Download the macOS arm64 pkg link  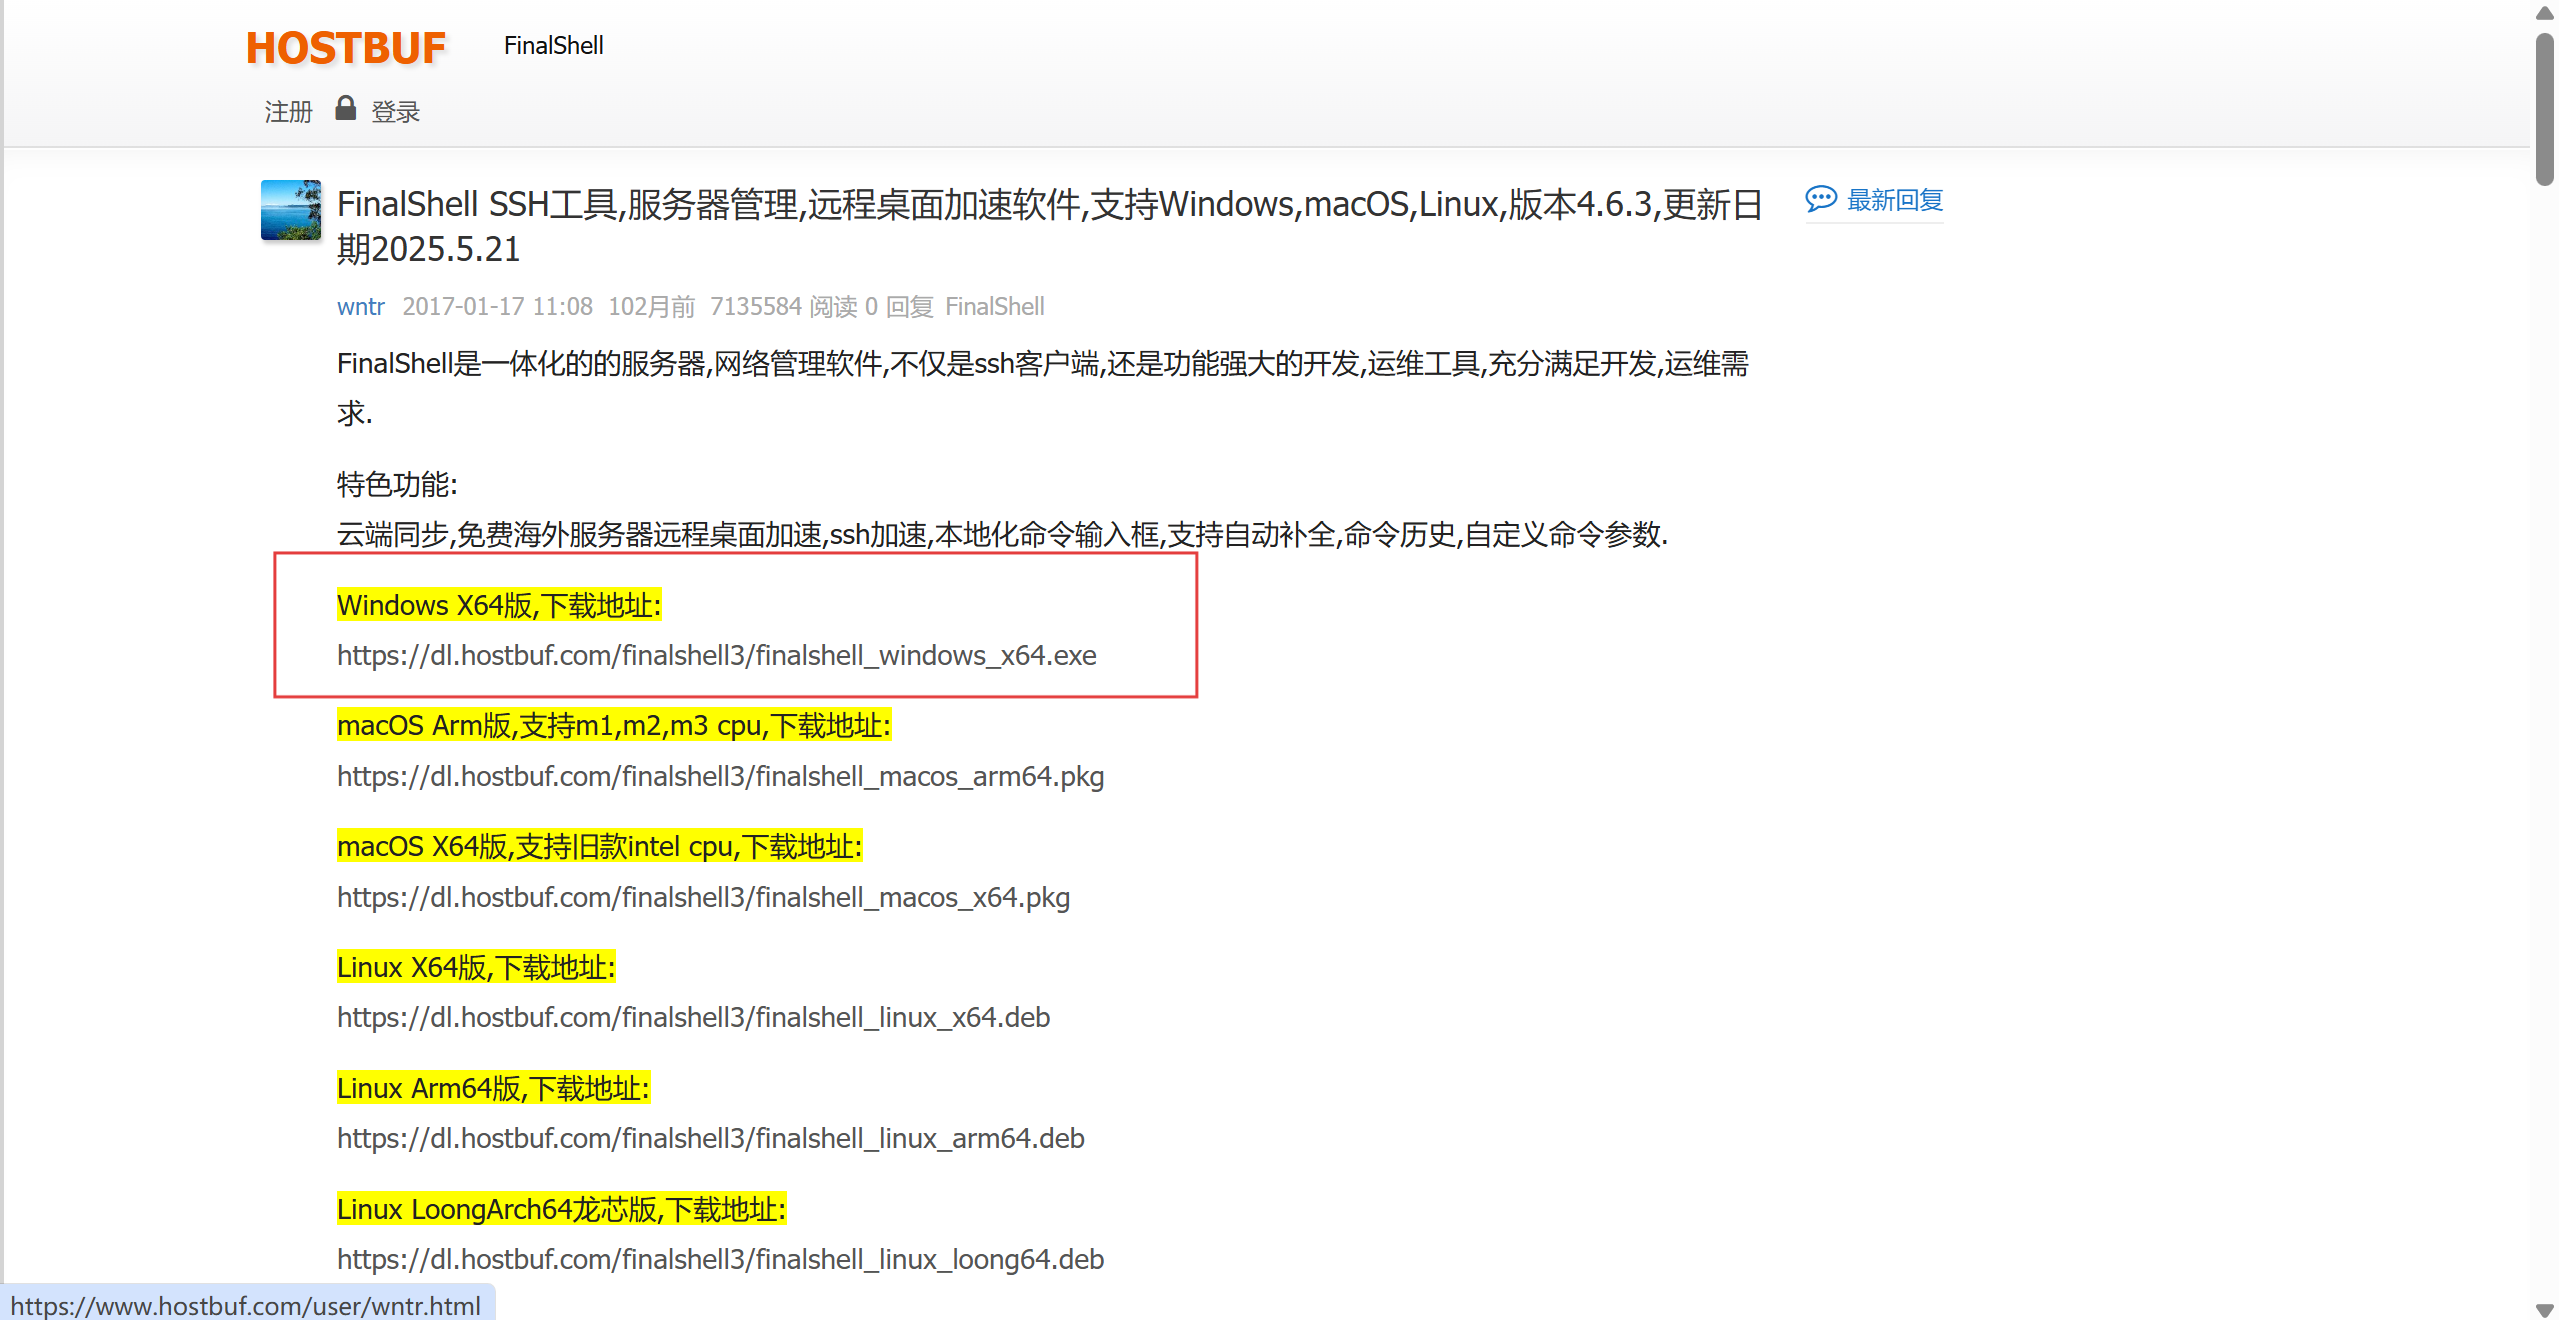click(x=720, y=777)
